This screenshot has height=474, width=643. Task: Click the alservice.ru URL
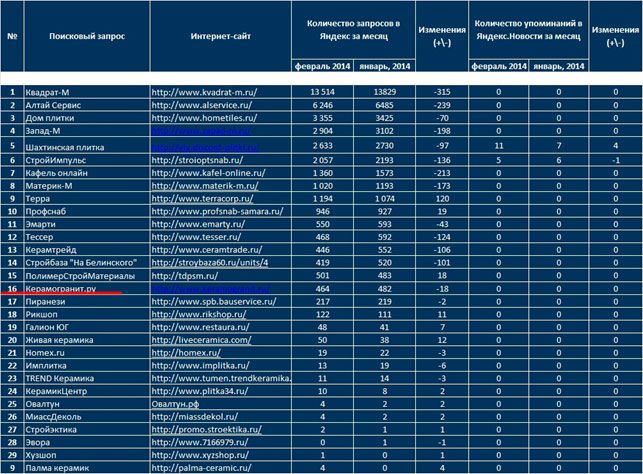200,104
